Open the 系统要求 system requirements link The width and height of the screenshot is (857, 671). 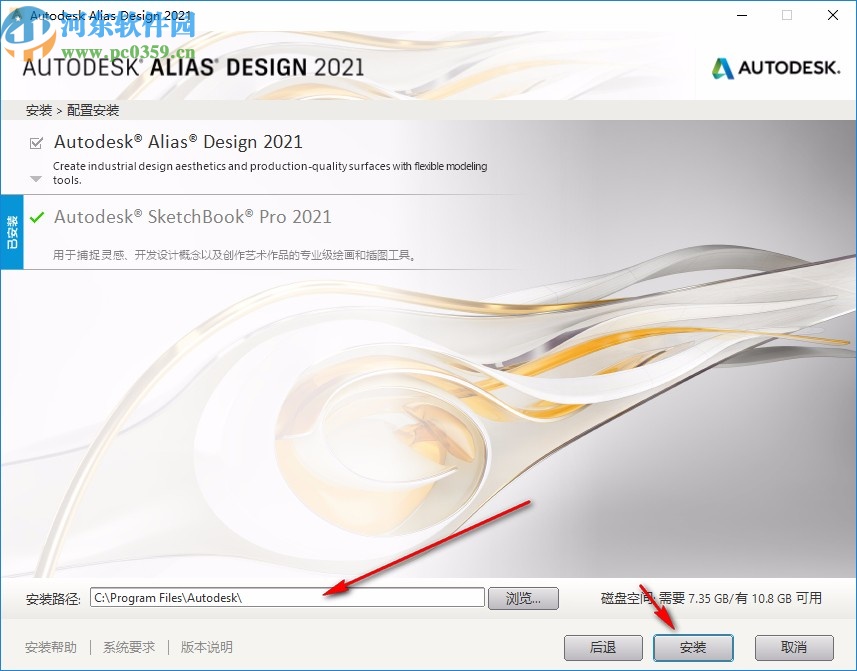(128, 647)
